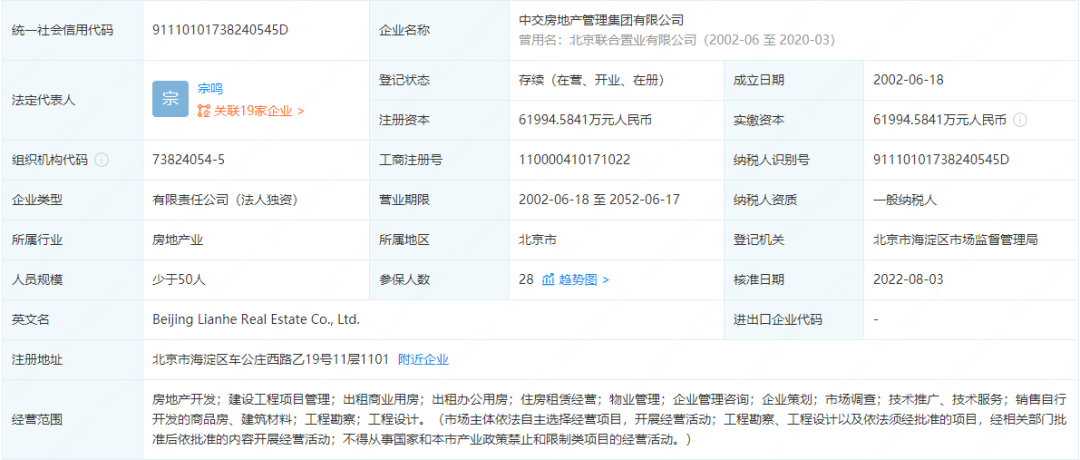Click registered capital 61994.5841万元人民币 value
The image size is (1080, 460).
tap(585, 121)
